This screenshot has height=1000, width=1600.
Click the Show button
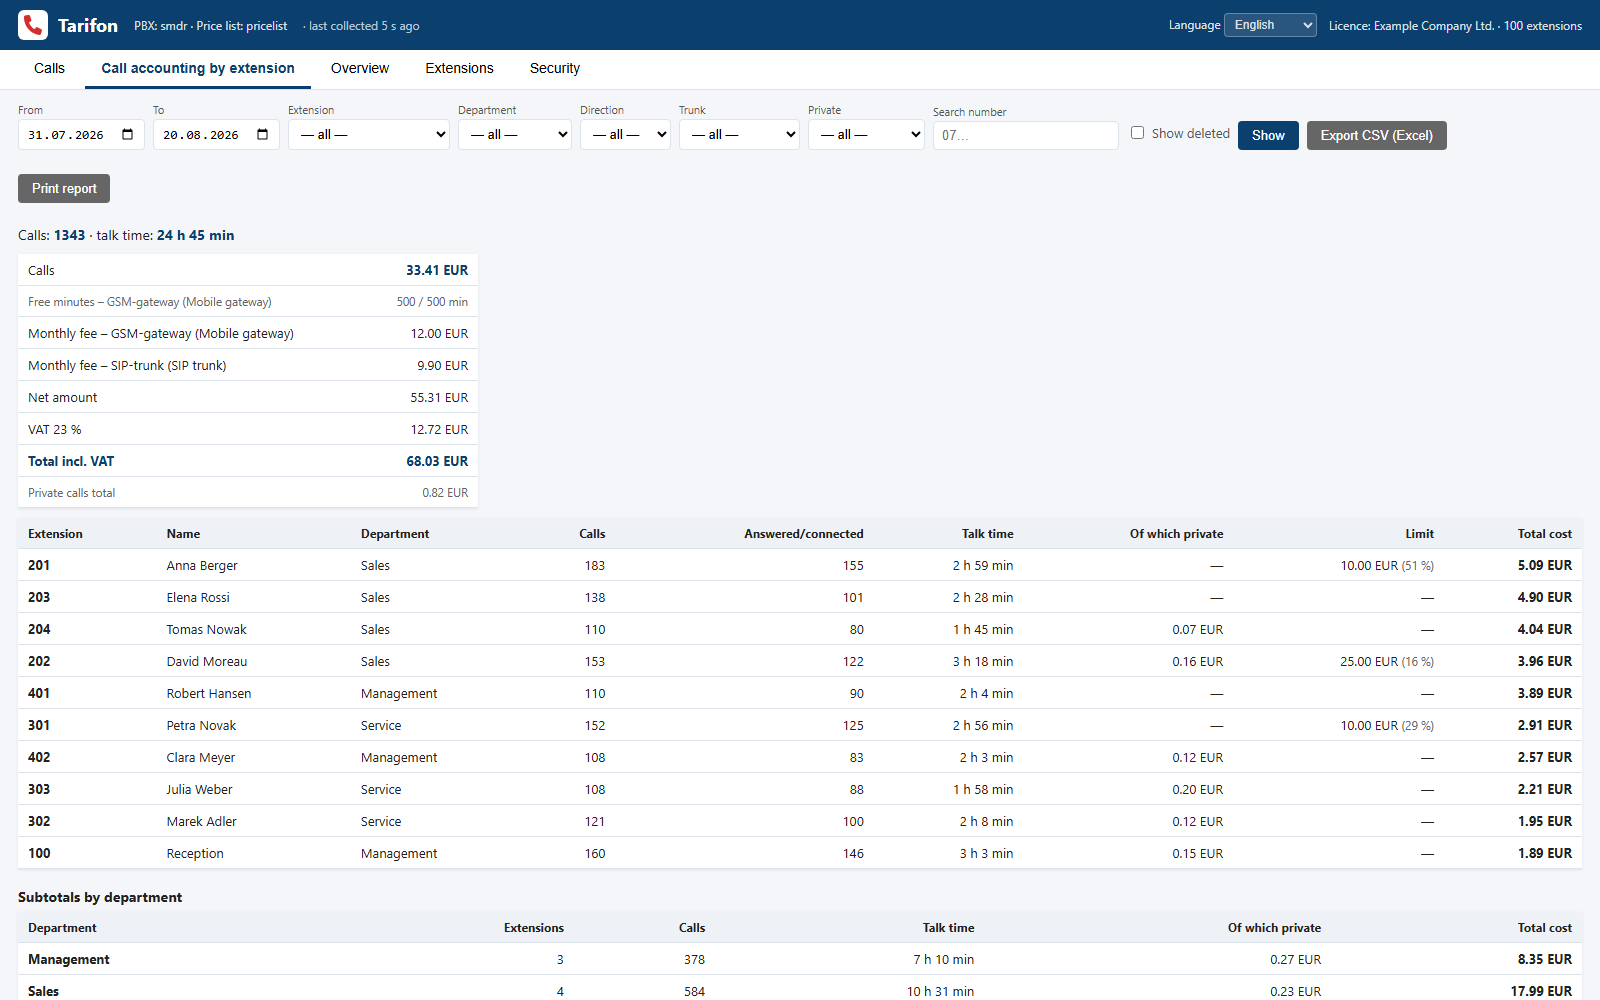(x=1268, y=135)
